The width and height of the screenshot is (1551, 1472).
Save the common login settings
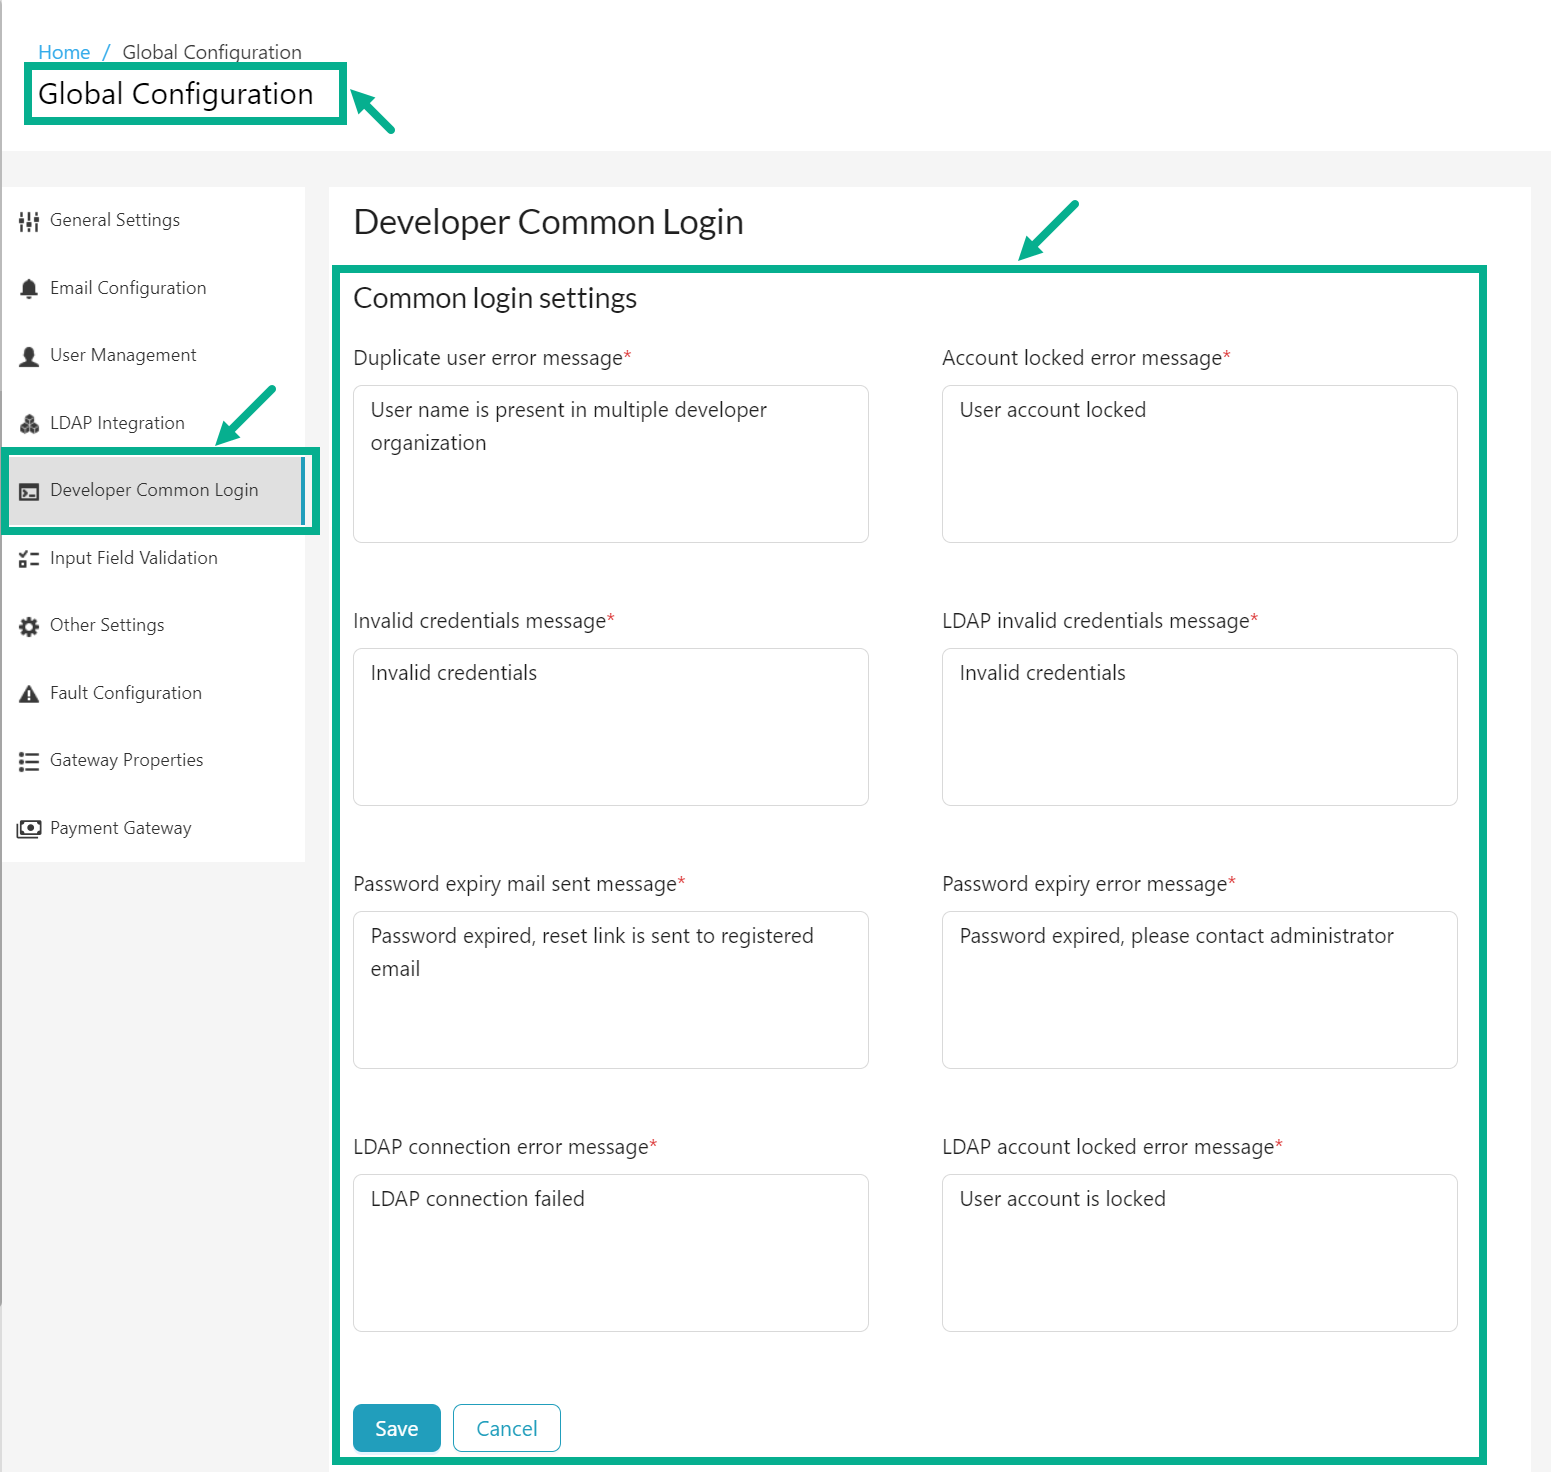(x=396, y=1428)
